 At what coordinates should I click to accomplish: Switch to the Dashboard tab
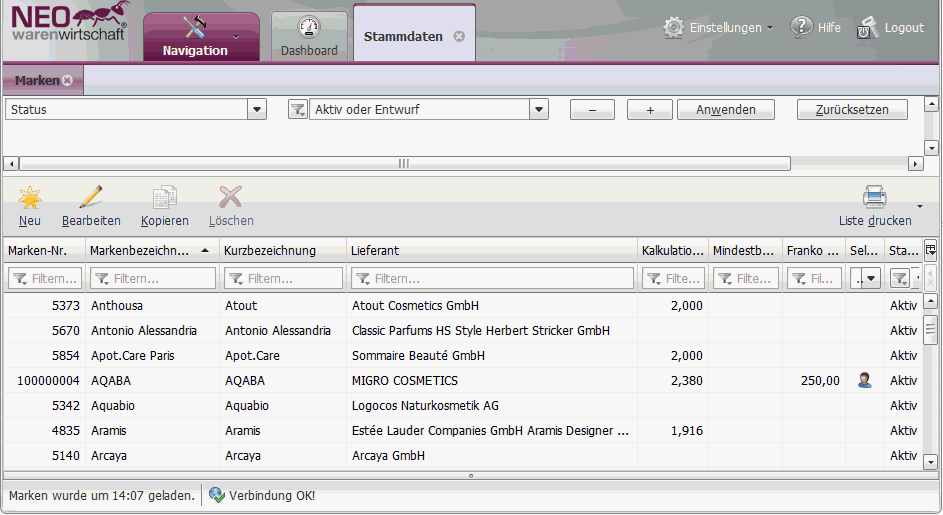coord(309,37)
